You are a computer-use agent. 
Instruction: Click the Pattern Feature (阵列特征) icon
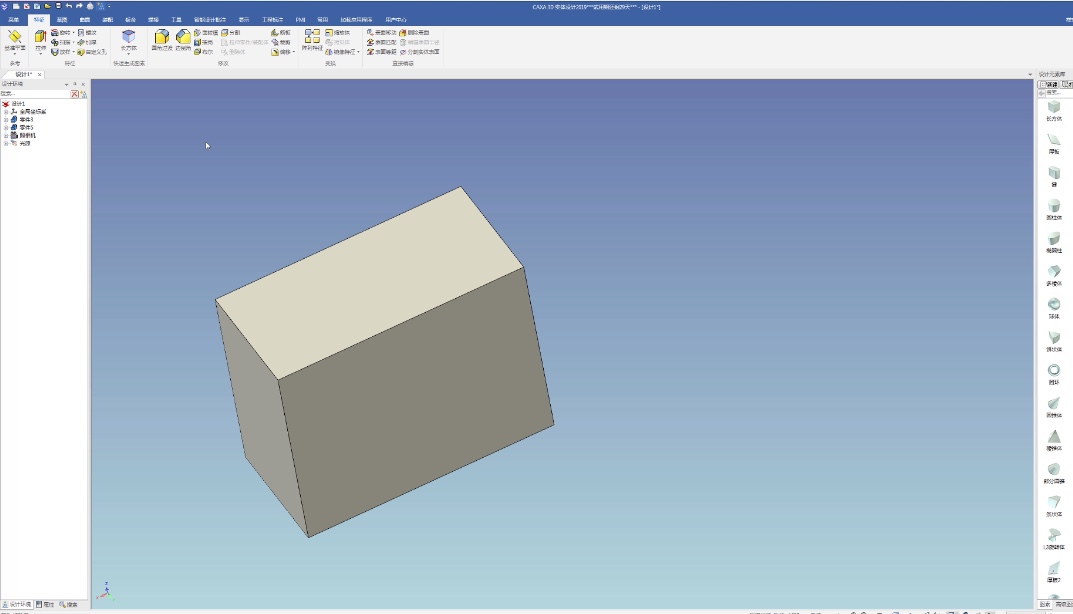coord(312,37)
